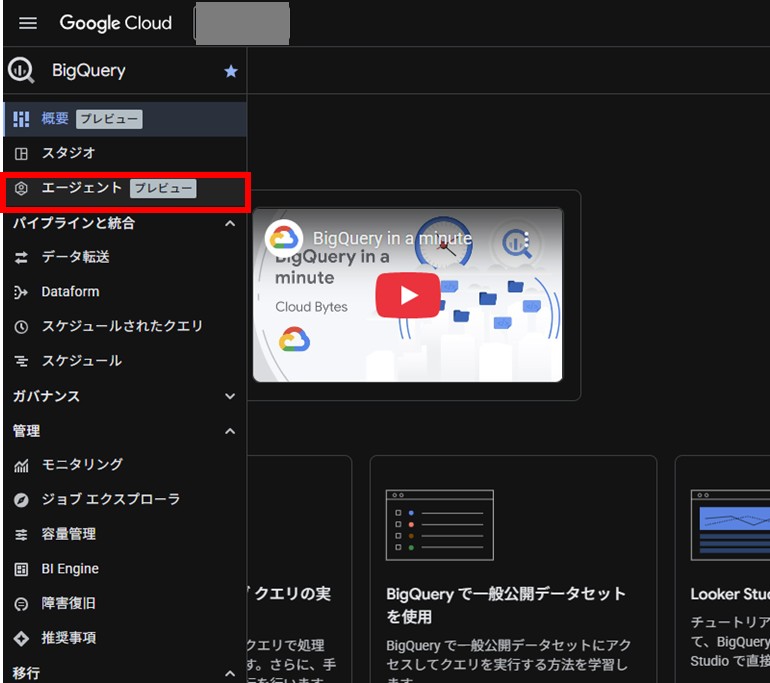Screen dimensions: 770x683
Task: Open the 概要 overview page
Action: click(125, 119)
